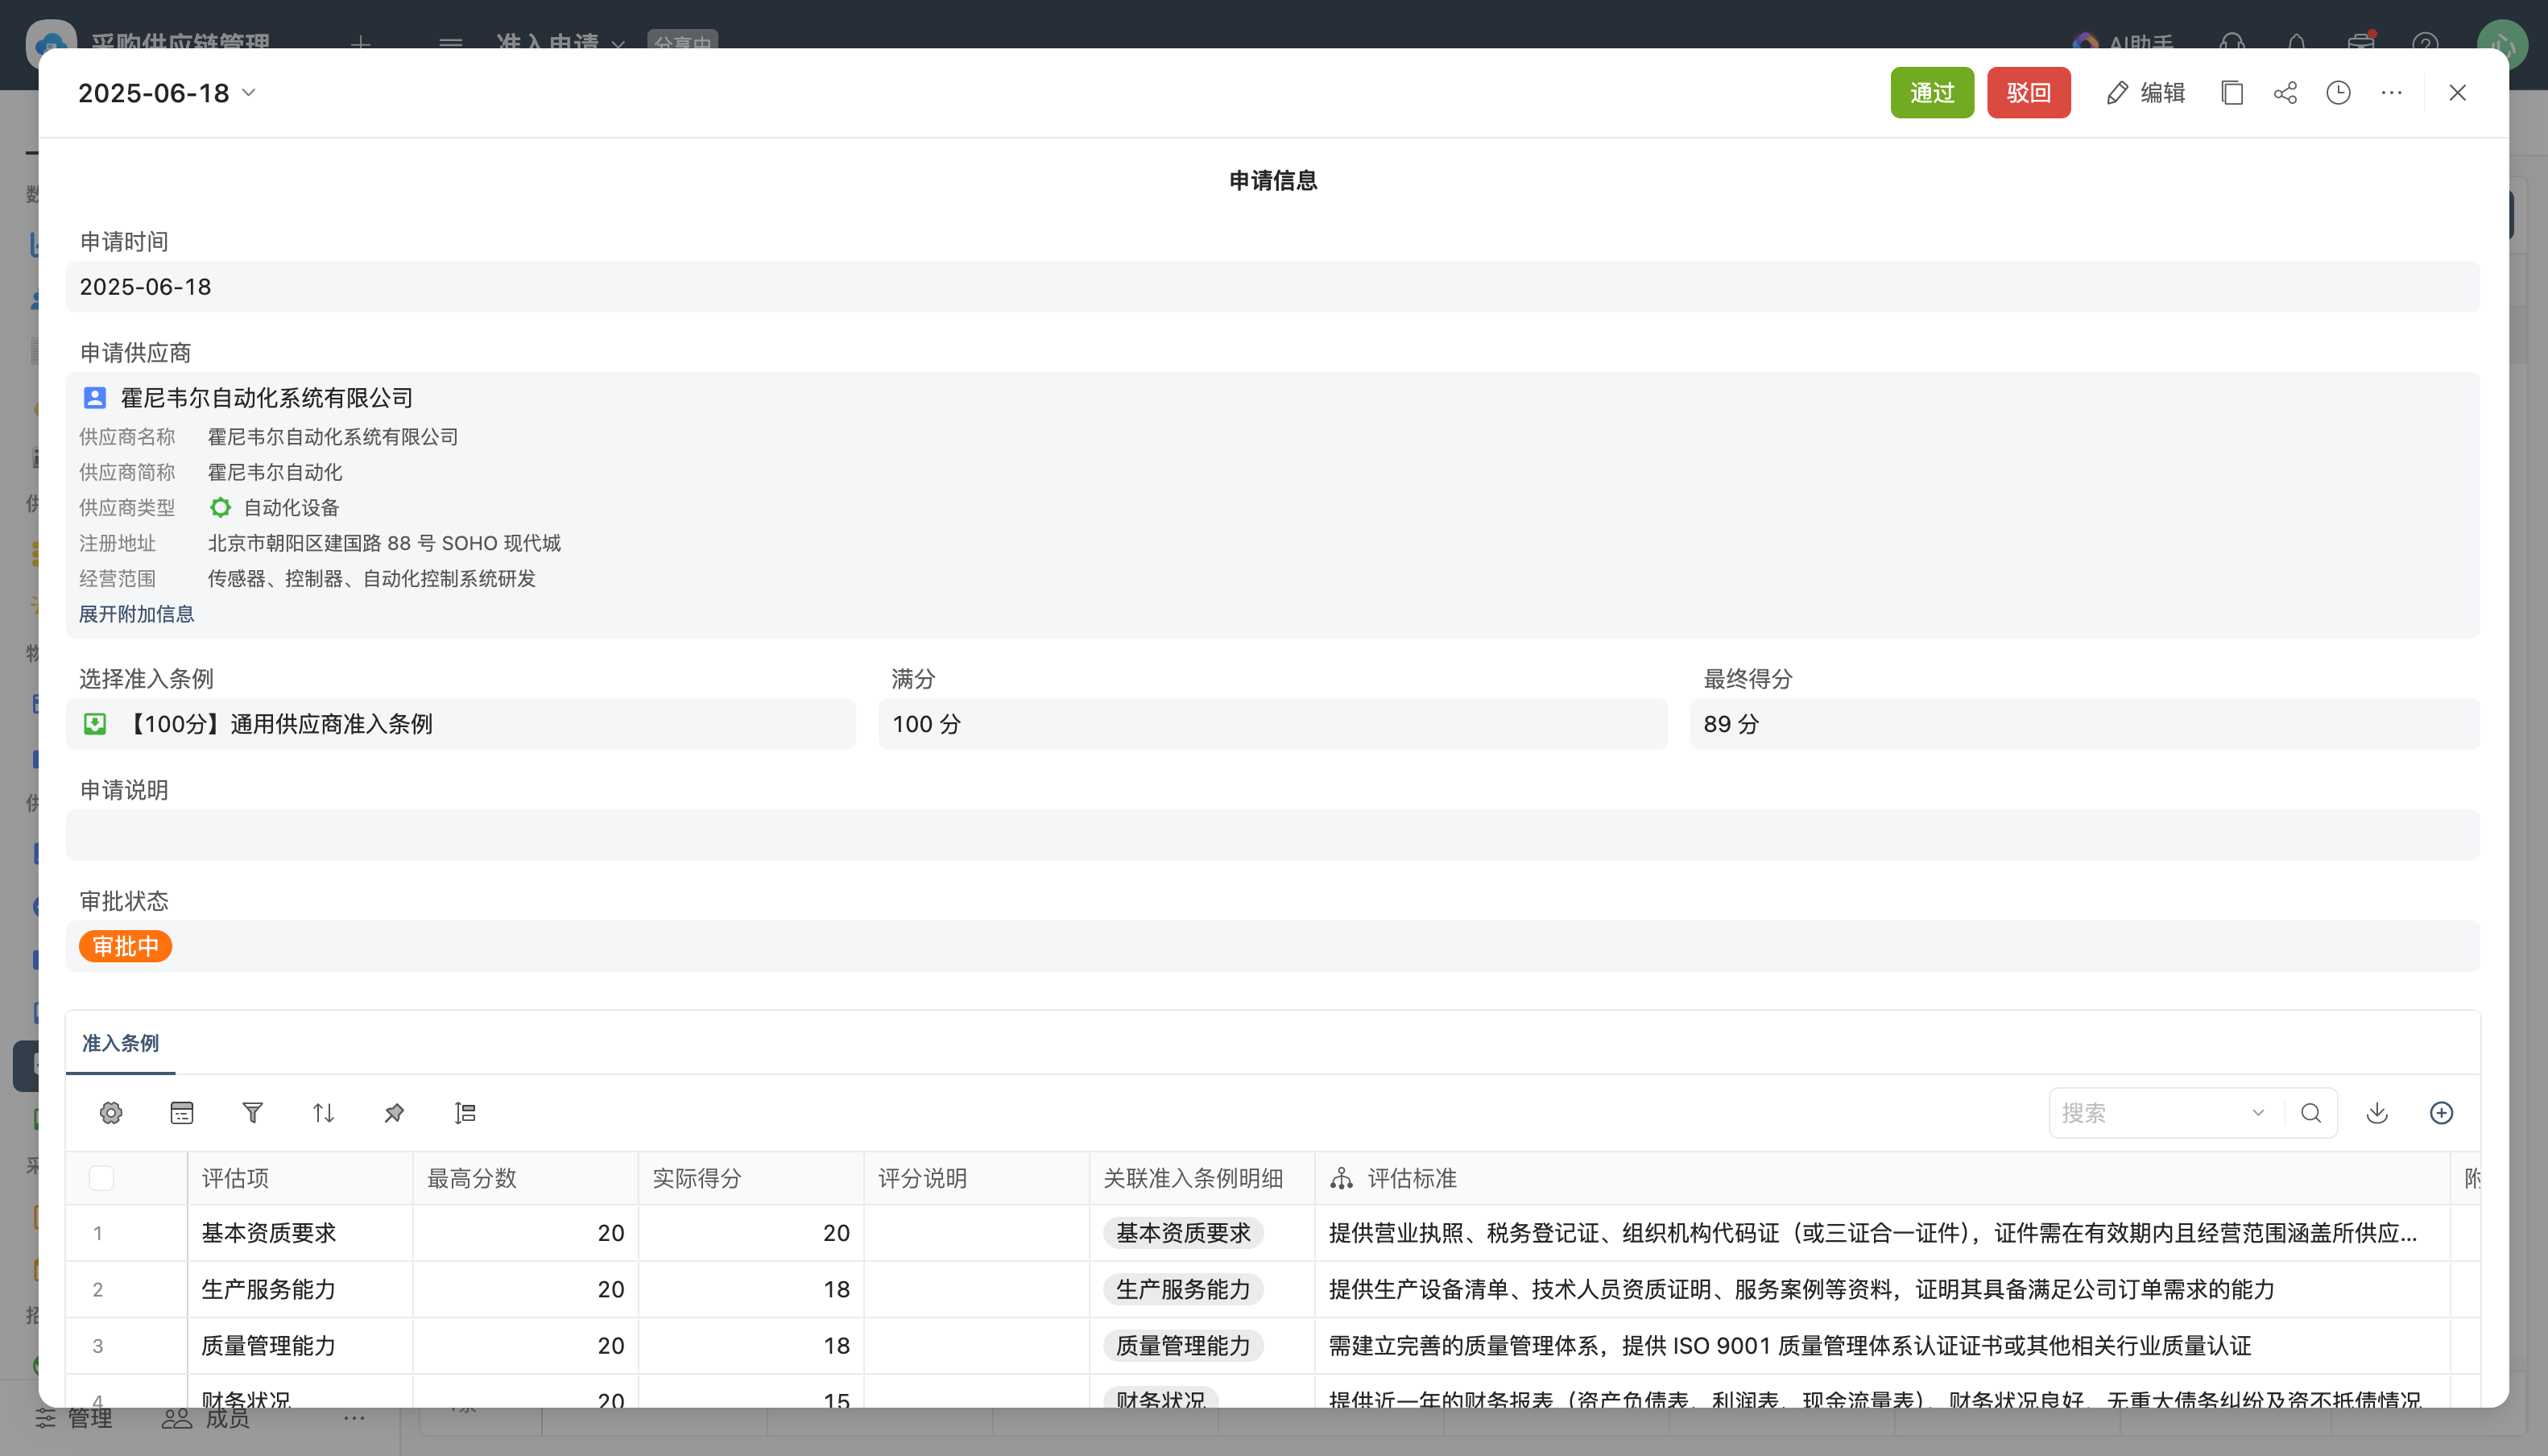Expand 展开附加信息 link
Viewport: 2548px width, 1456px height.
136,614
